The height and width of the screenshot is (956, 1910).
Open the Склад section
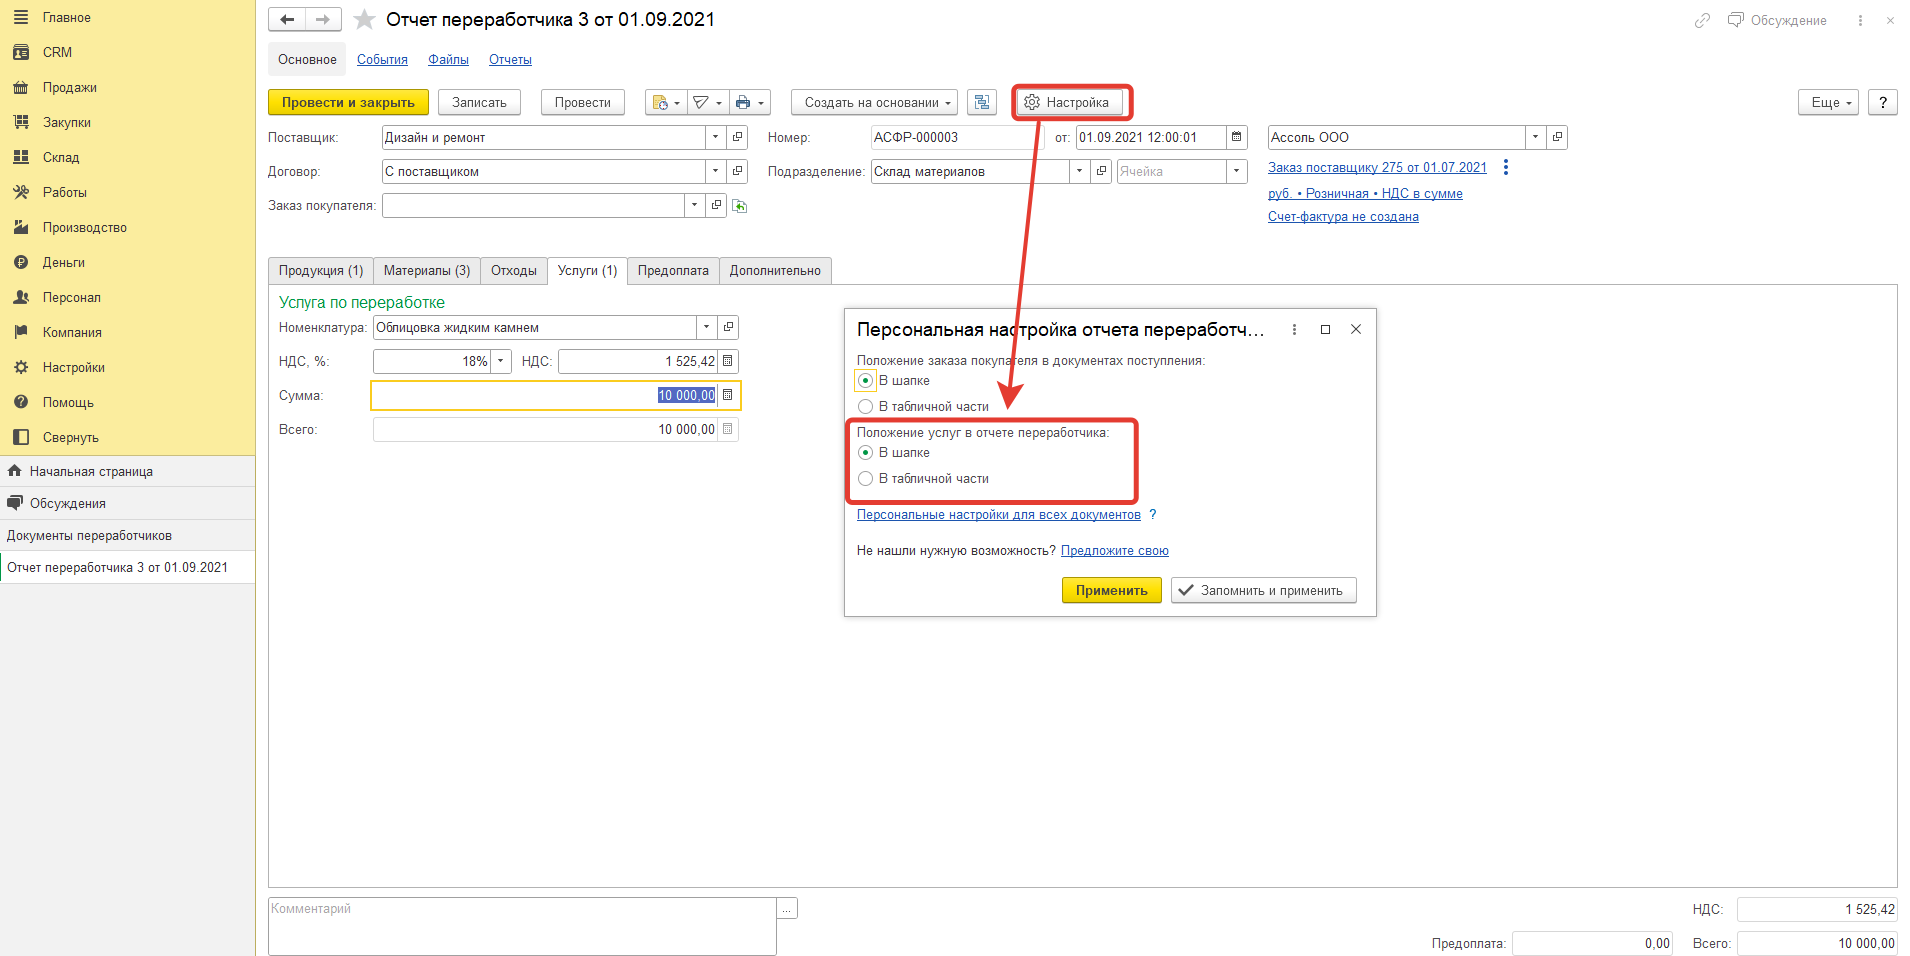[x=60, y=157]
